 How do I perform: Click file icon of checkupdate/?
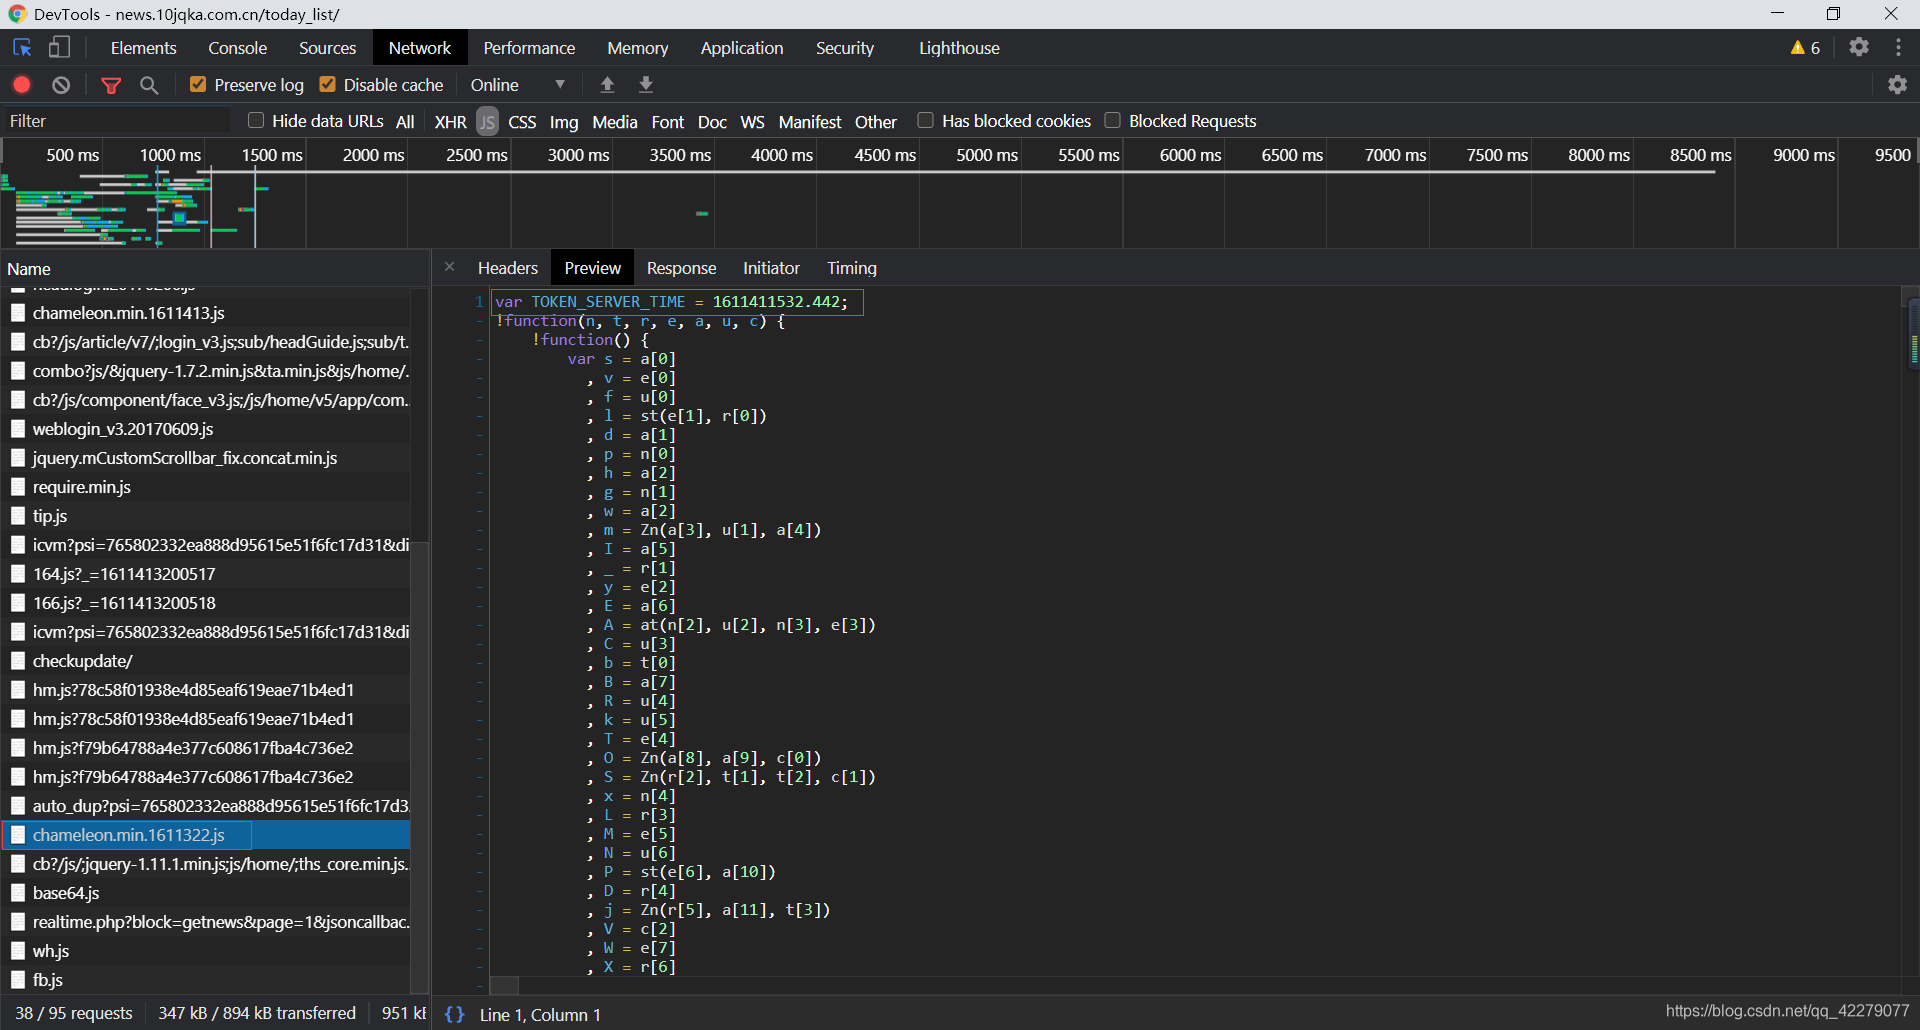(17, 661)
